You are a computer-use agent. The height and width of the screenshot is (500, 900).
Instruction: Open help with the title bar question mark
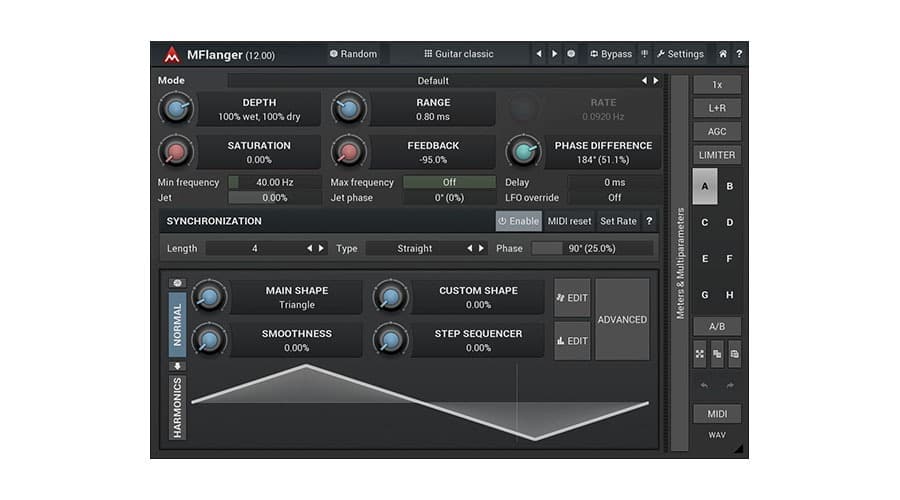(x=739, y=54)
